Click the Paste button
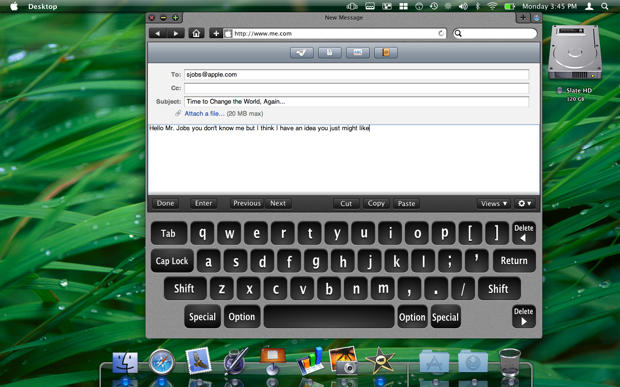The image size is (620, 387). (406, 204)
